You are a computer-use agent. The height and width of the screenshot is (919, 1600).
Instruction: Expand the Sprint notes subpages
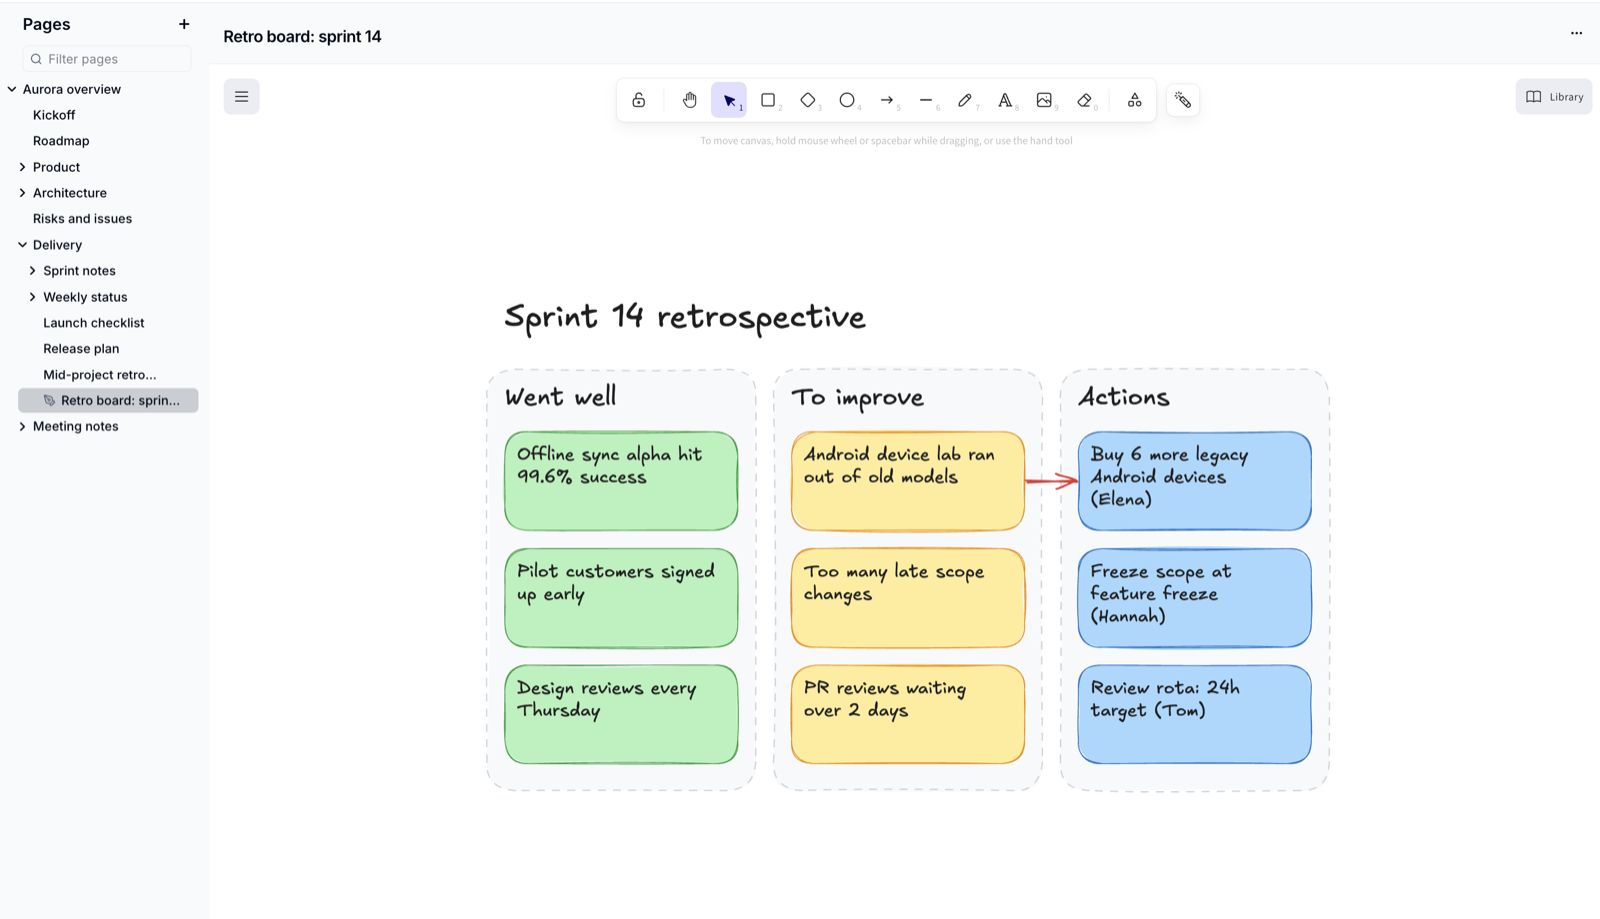coord(33,271)
